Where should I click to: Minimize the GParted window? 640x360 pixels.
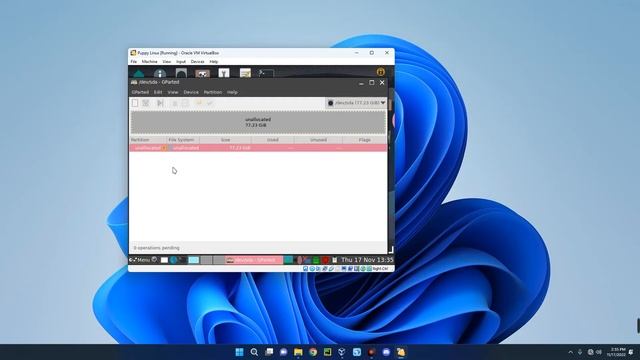(x=361, y=83)
